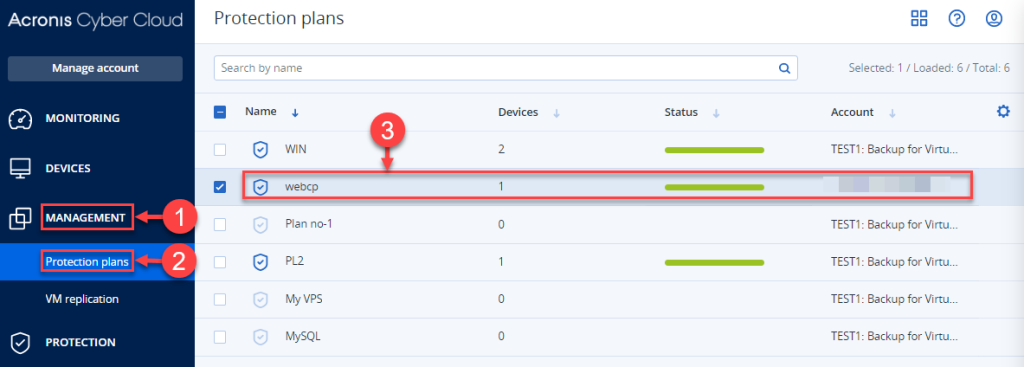Click the Devices column header

518,112
